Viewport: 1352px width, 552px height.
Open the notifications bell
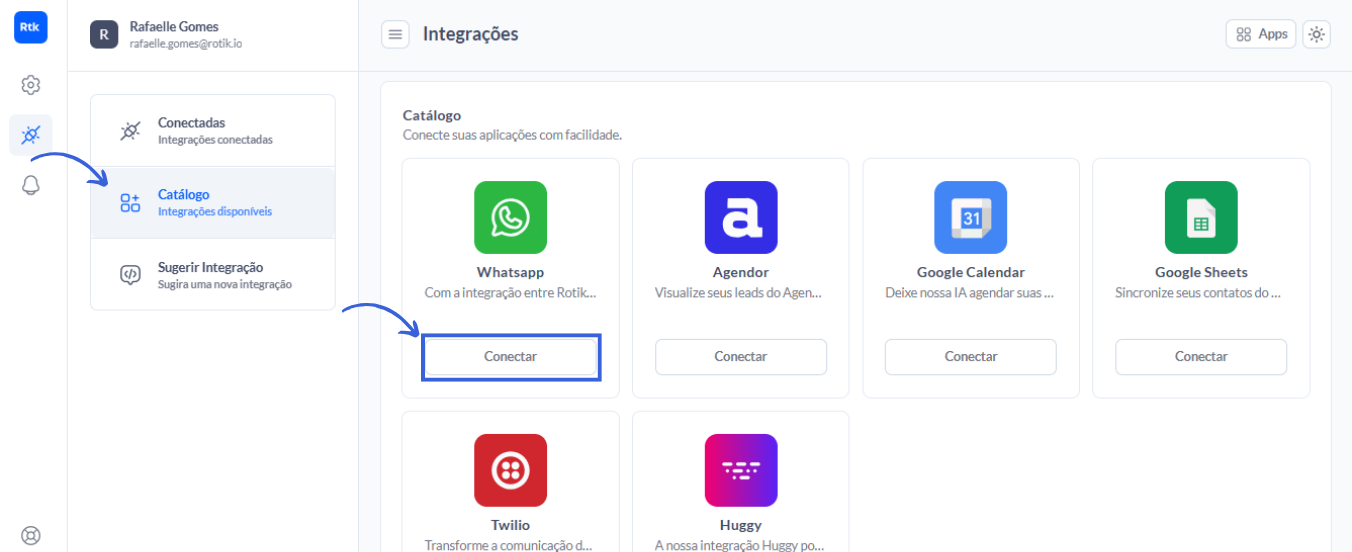[x=31, y=185]
